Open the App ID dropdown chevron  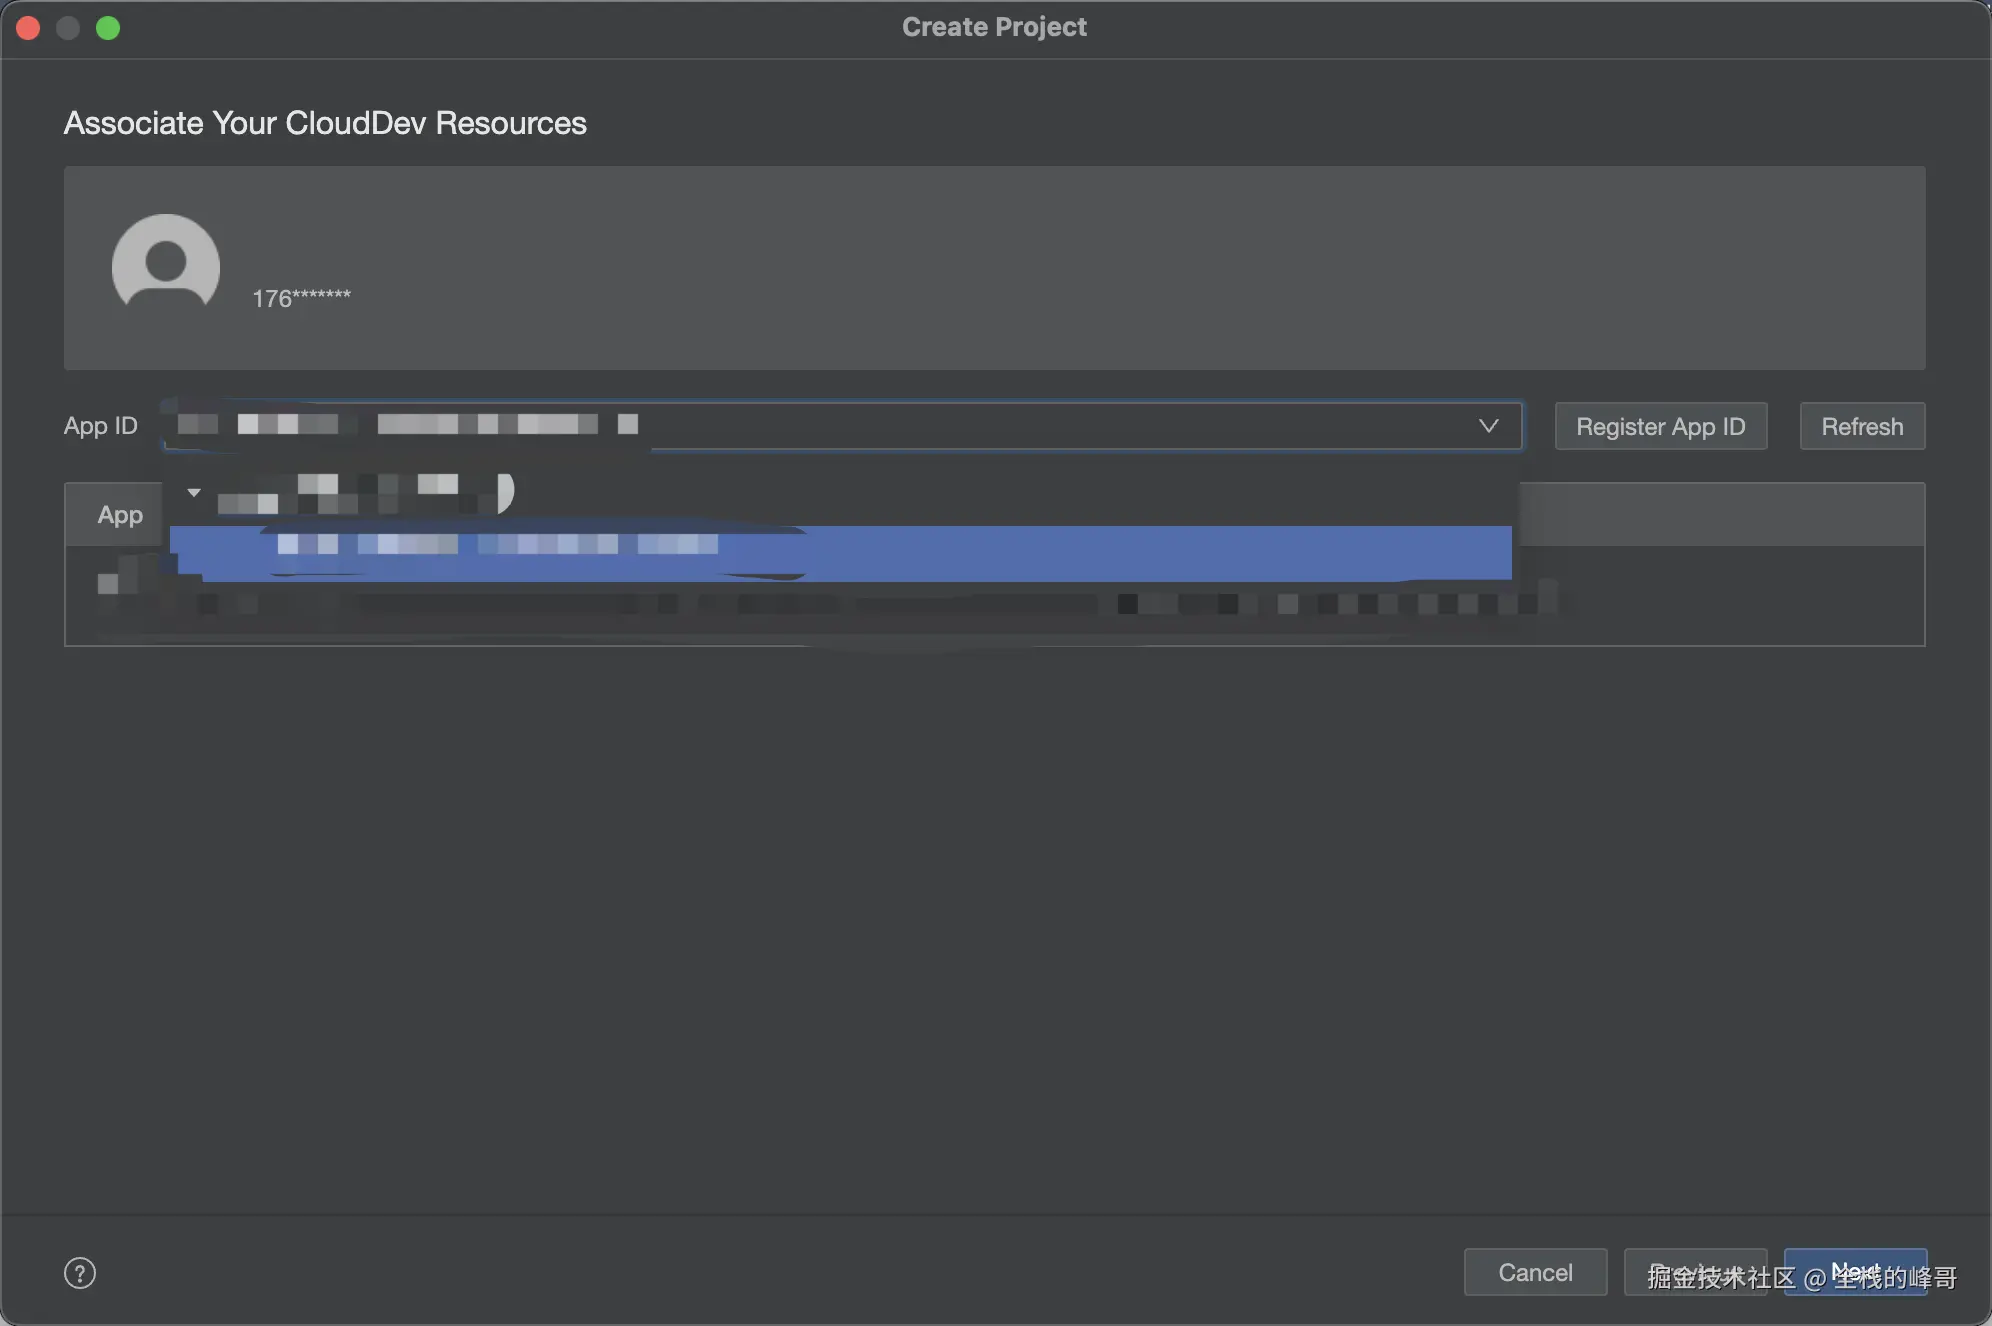coord(1488,426)
